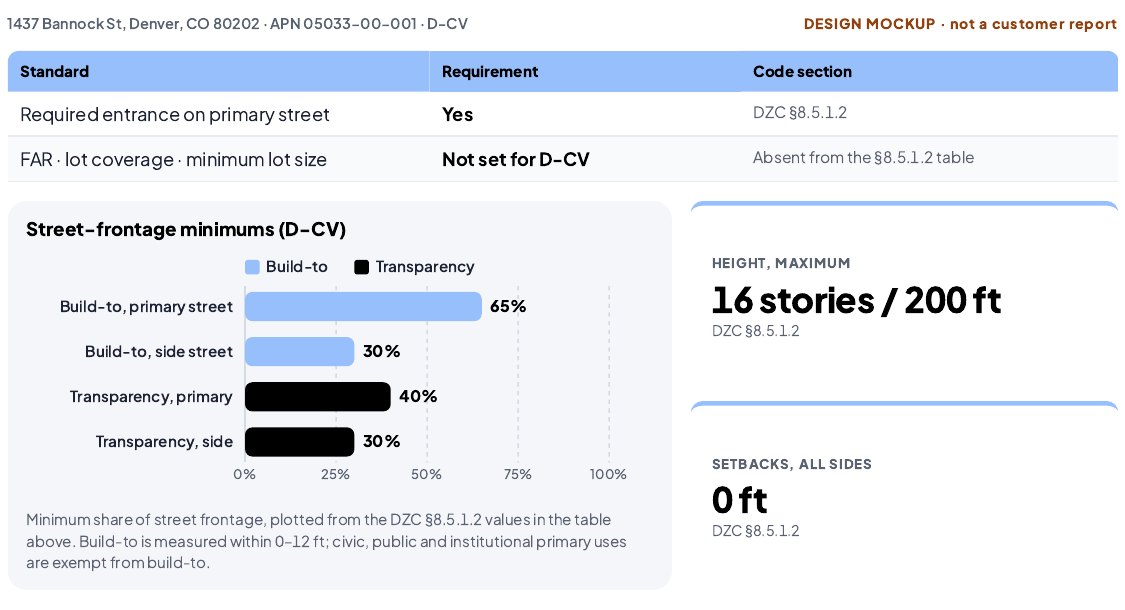Click 'Not set for D-CV' value
This screenshot has height=610, width=1125.
click(x=515, y=159)
